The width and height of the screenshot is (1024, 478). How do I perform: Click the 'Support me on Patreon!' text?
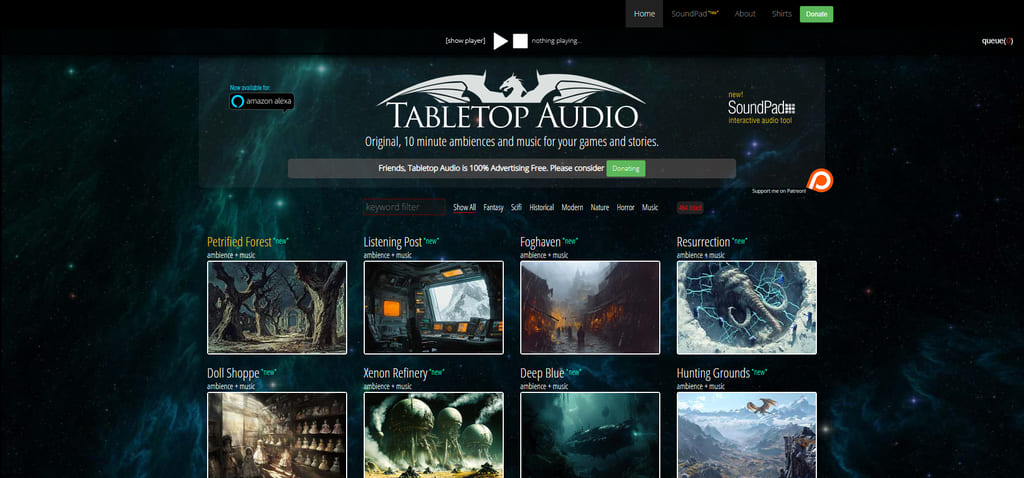pos(778,191)
